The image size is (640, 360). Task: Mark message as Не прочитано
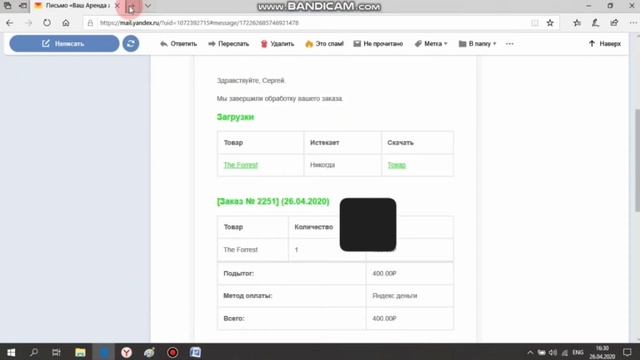click(x=378, y=44)
